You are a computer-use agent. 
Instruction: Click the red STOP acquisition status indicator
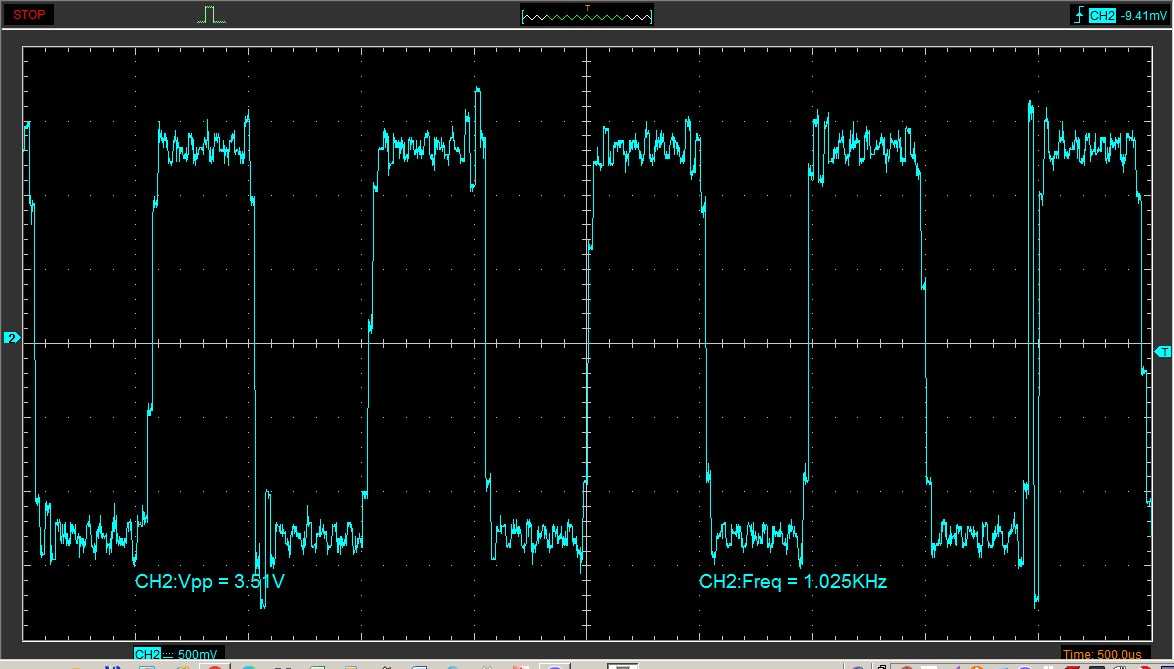pyautogui.click(x=29, y=15)
